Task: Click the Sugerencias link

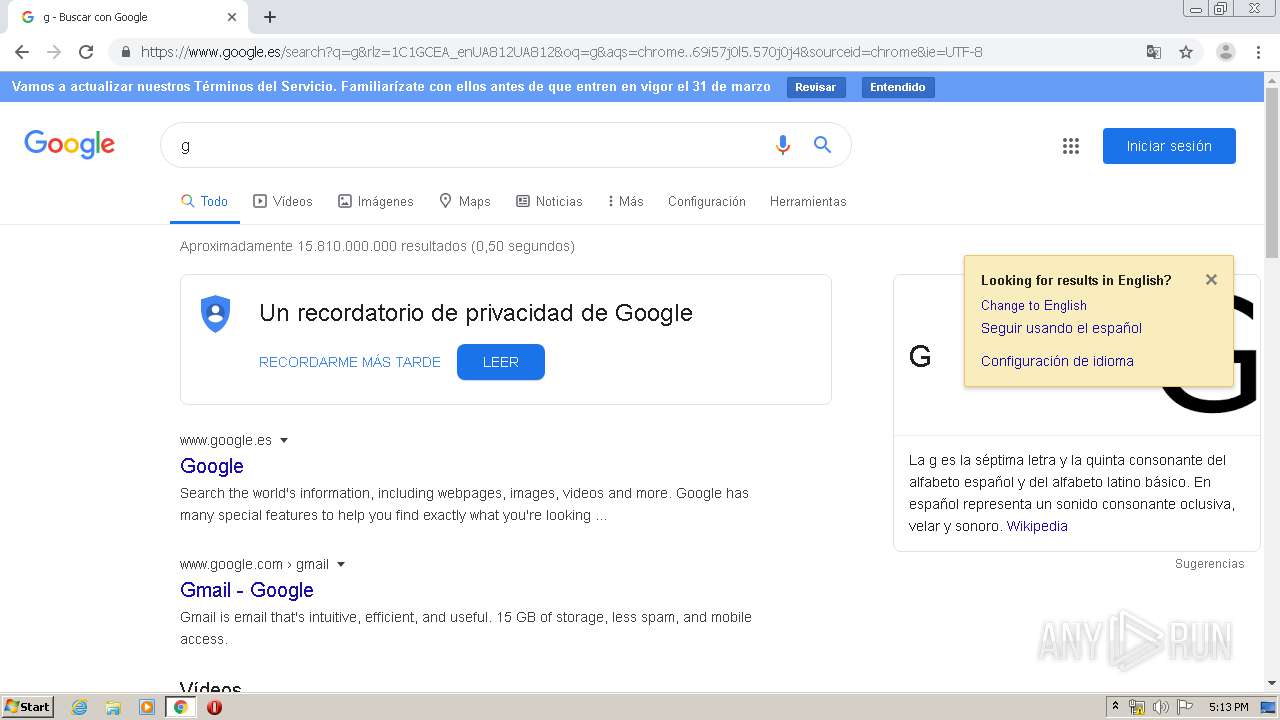Action: pyautogui.click(x=1210, y=564)
